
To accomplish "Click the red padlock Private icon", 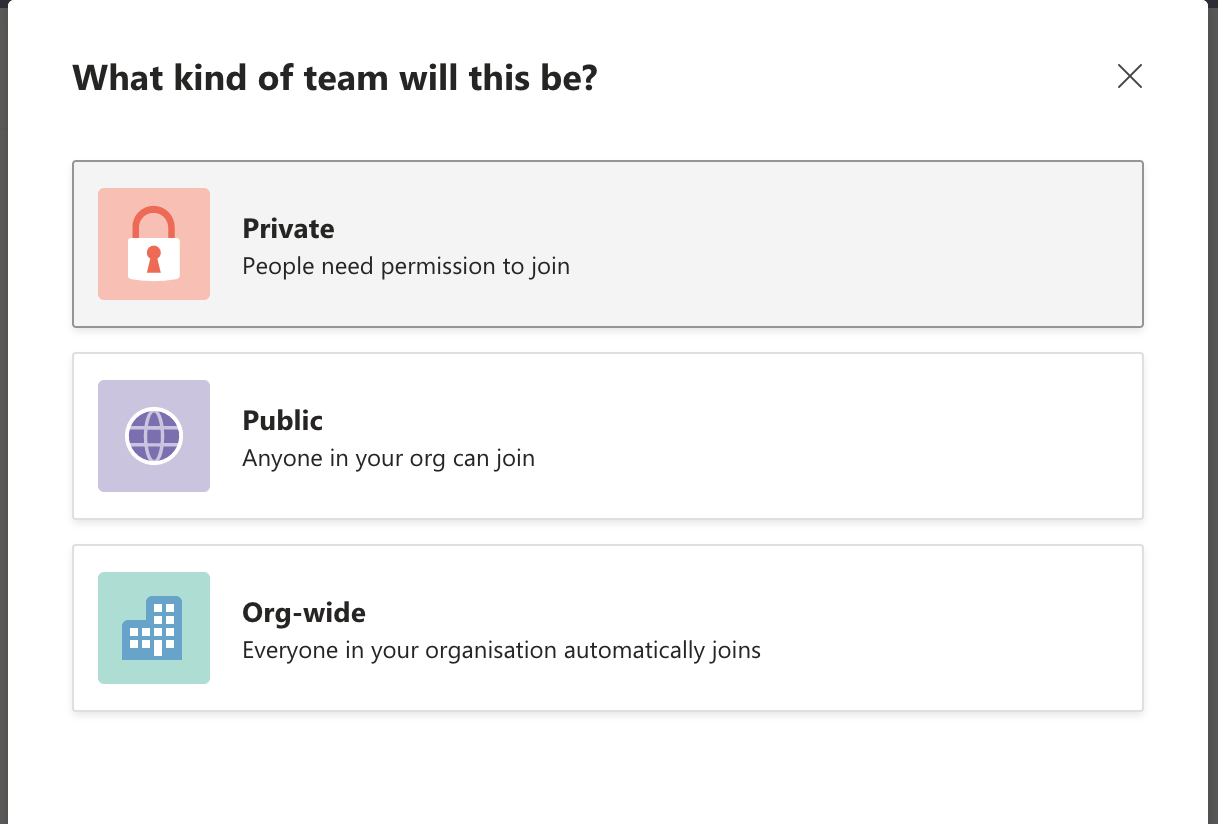I will tap(154, 244).
